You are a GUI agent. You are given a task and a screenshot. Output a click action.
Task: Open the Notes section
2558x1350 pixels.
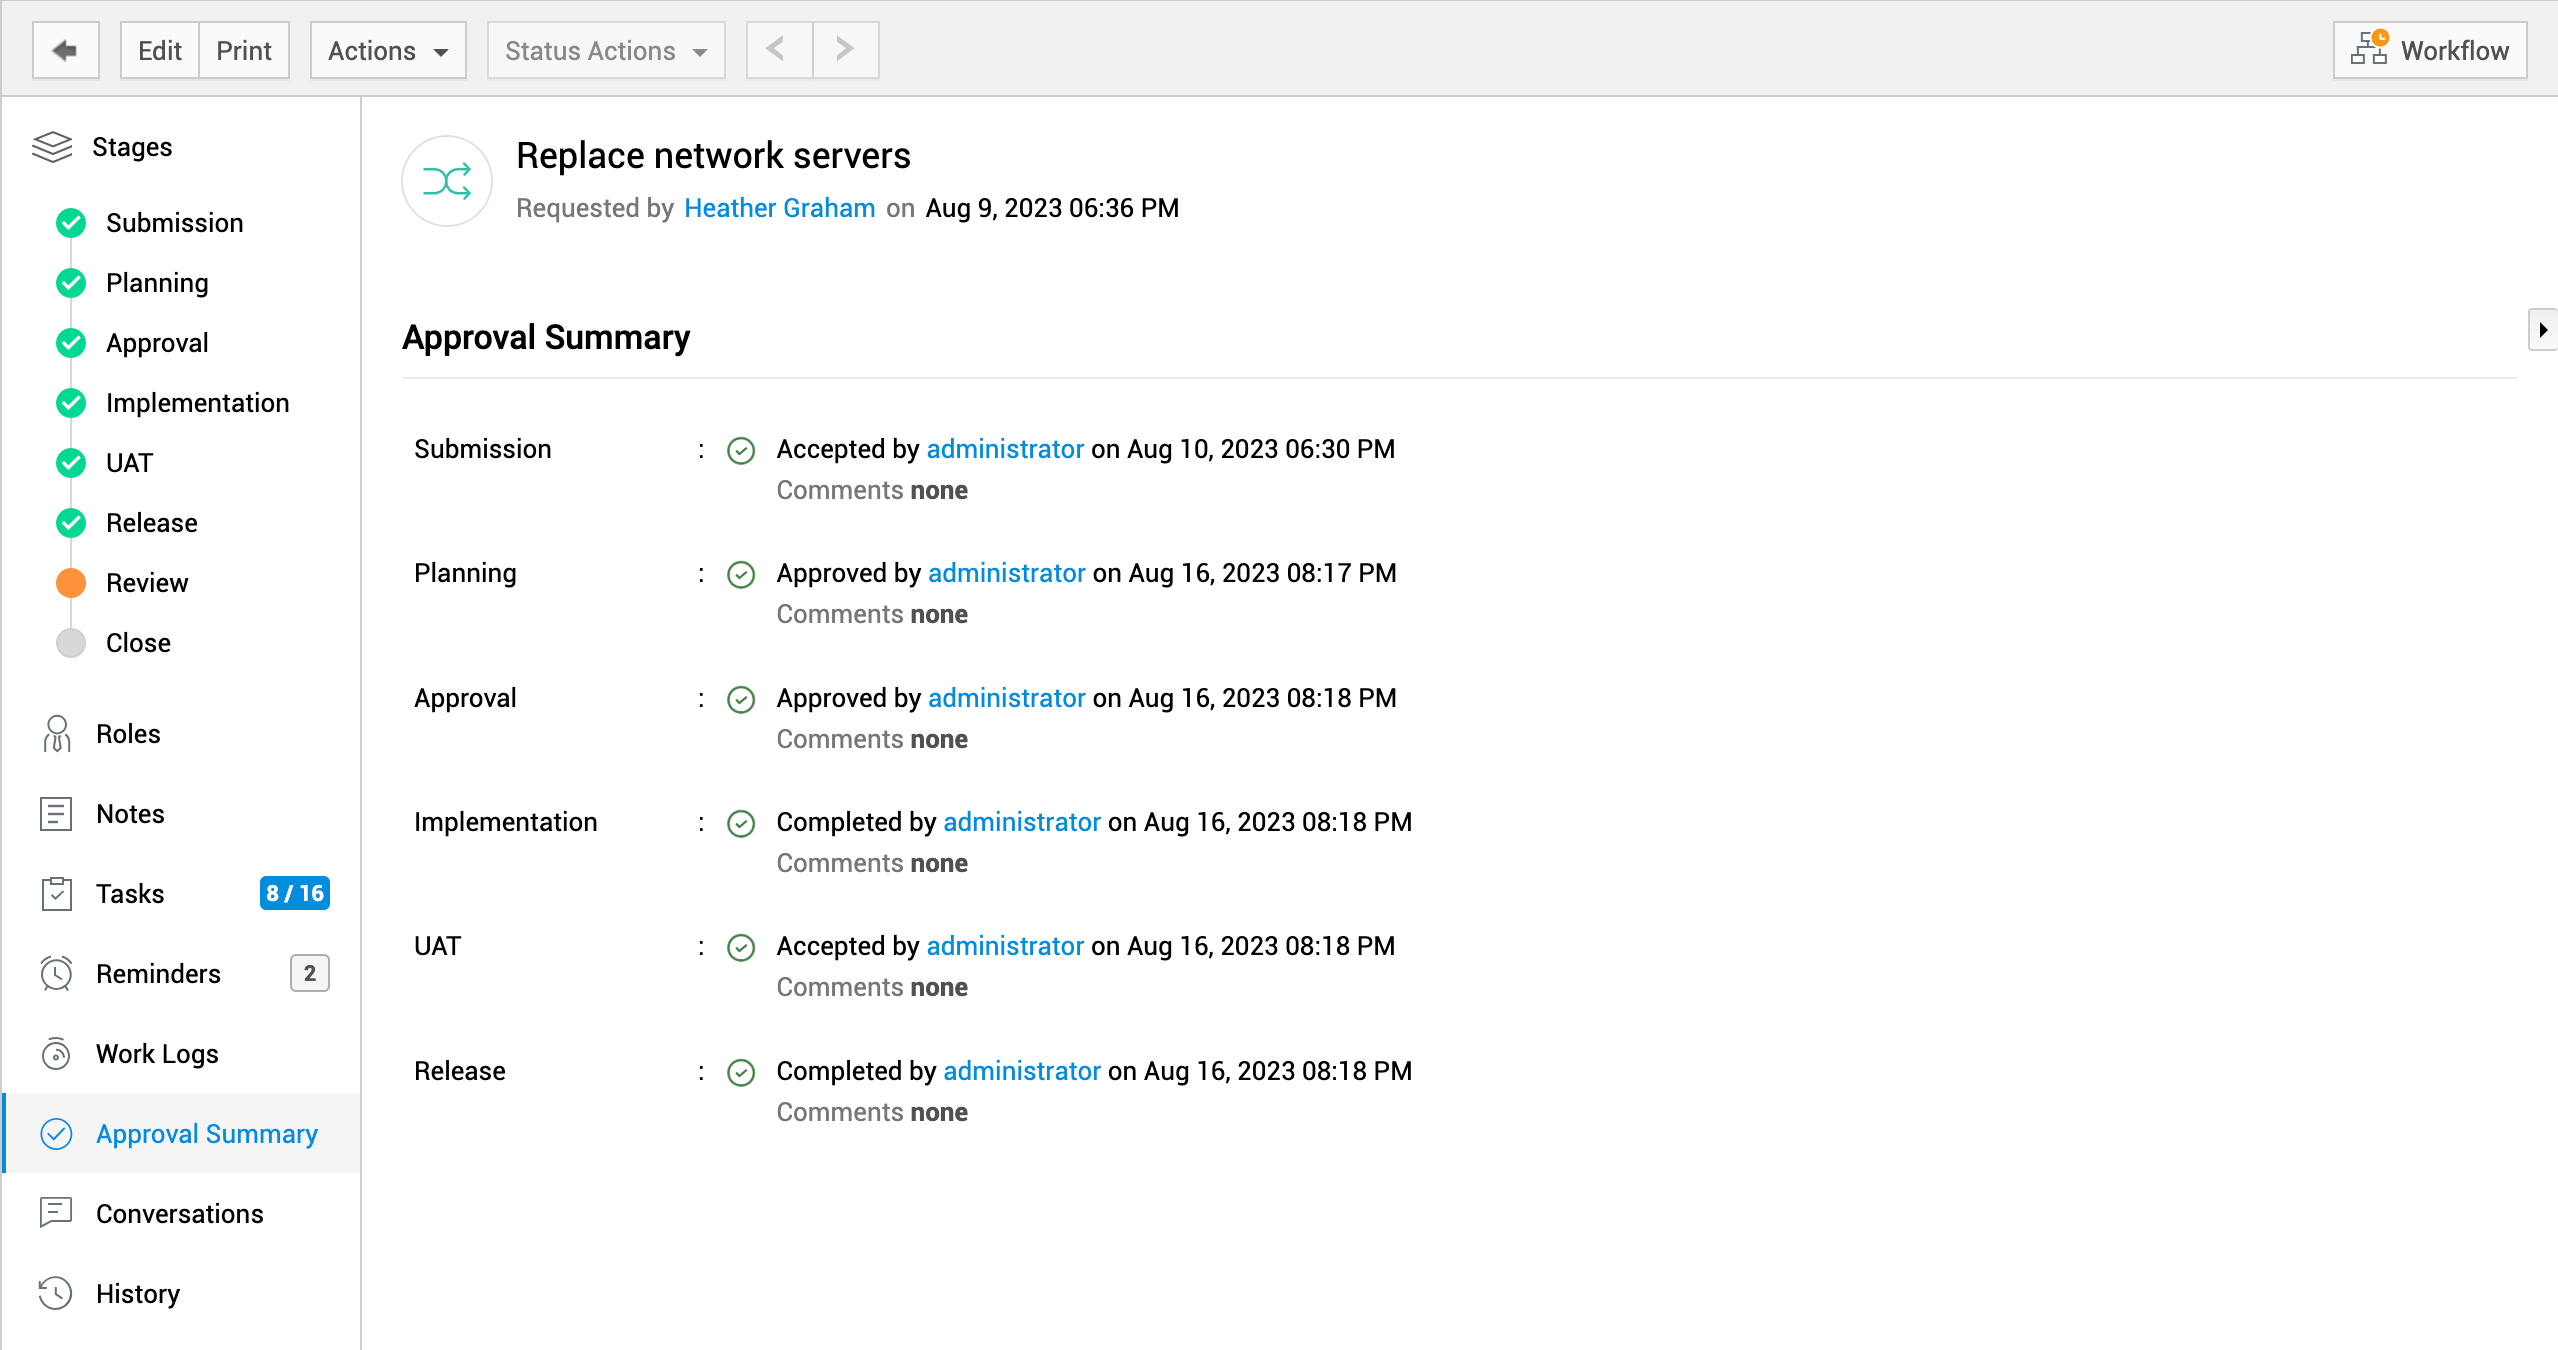click(181, 814)
